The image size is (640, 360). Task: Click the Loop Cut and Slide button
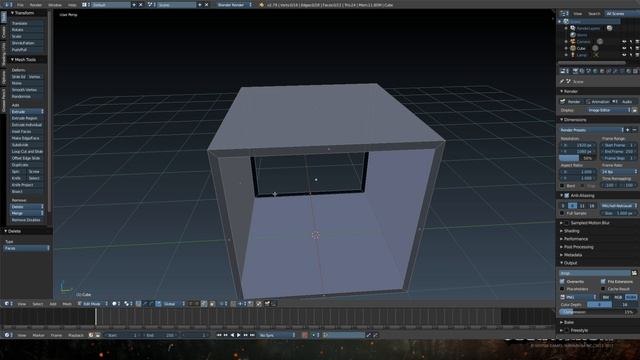click(x=27, y=151)
